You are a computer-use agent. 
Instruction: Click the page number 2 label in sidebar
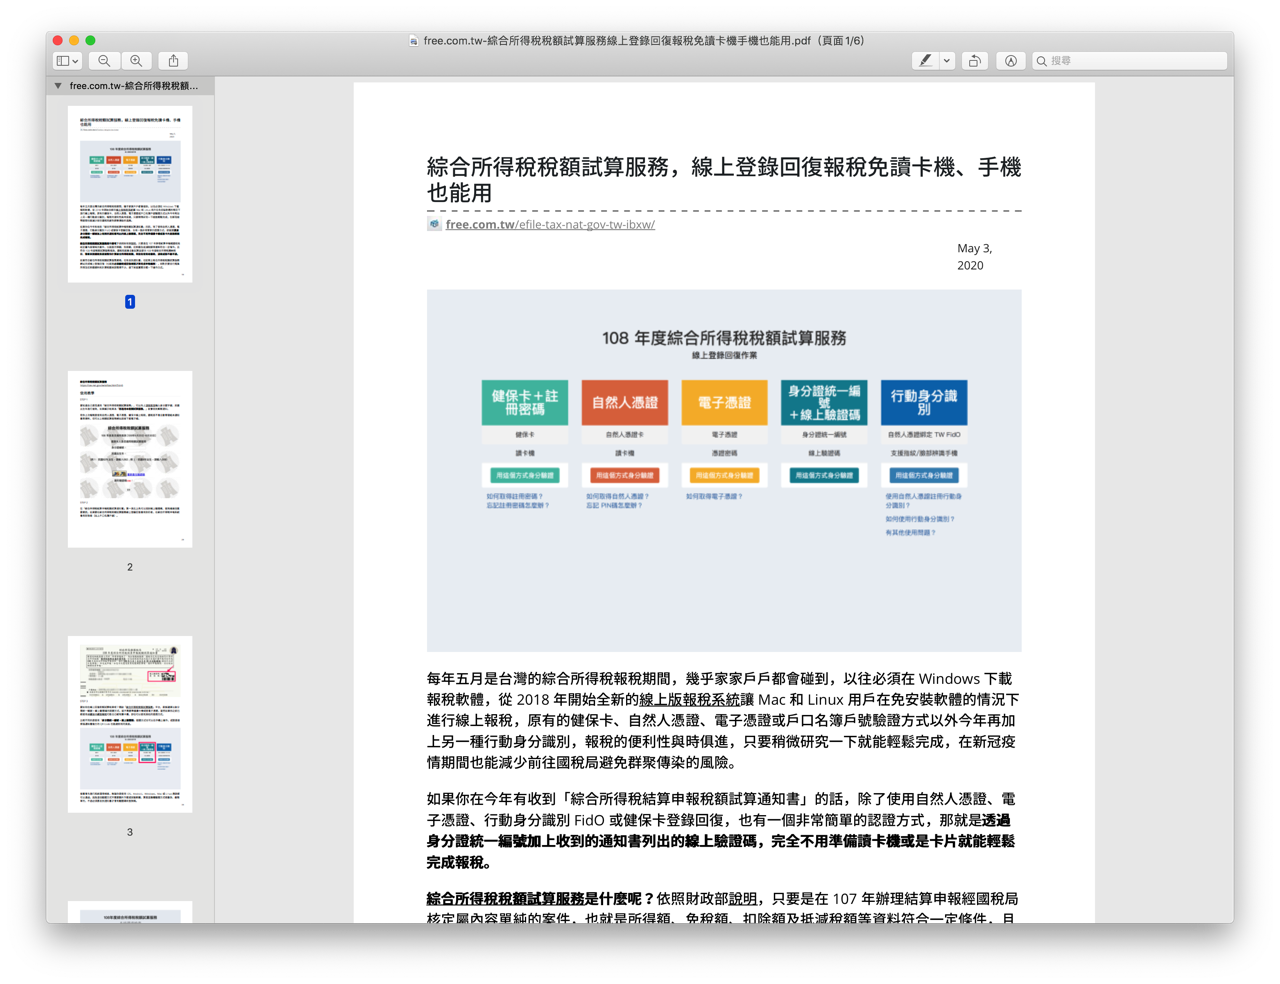pos(130,567)
